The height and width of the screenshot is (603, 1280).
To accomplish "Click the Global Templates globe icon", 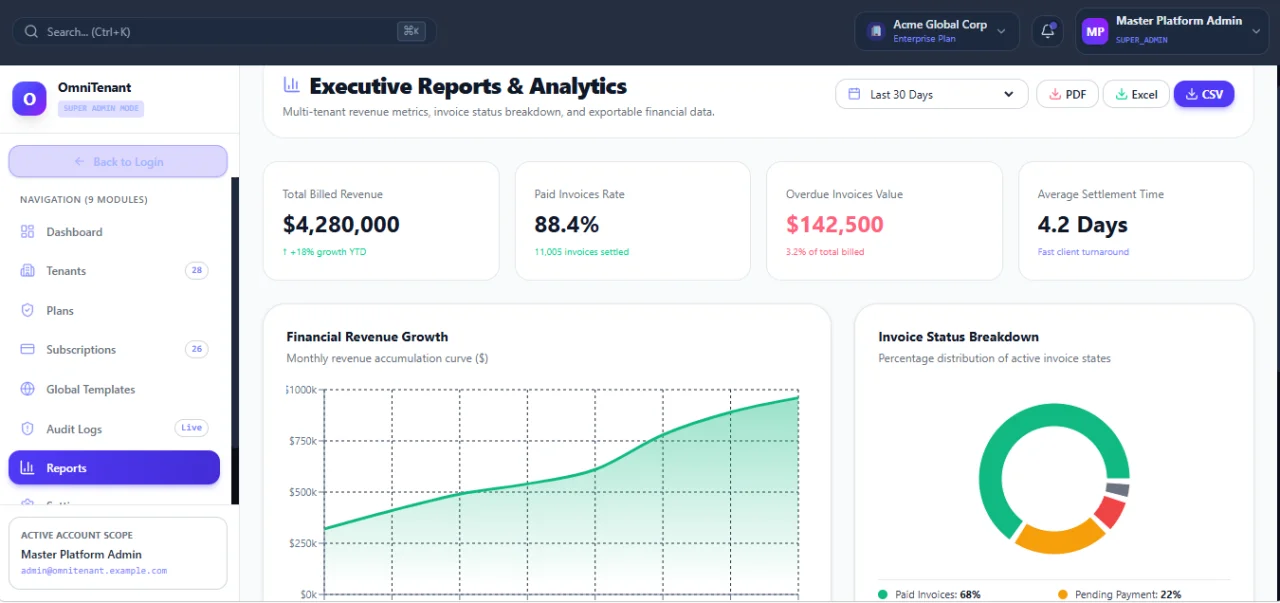I will pyautogui.click(x=27, y=390).
